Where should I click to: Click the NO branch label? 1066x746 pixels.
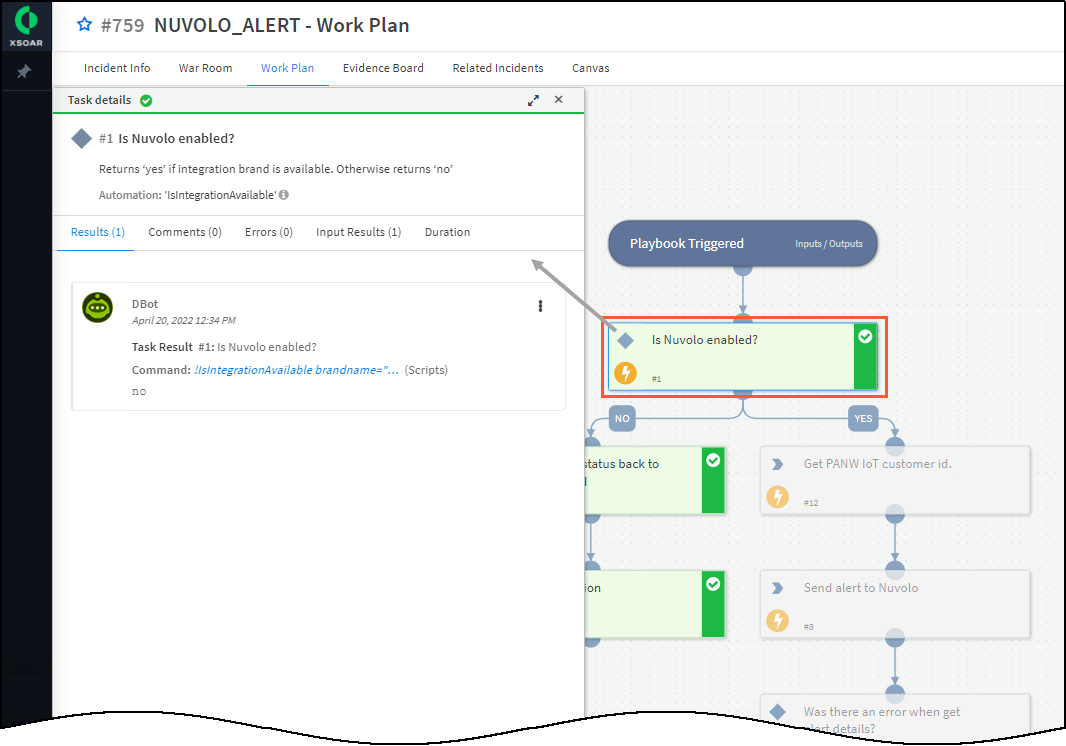click(622, 418)
